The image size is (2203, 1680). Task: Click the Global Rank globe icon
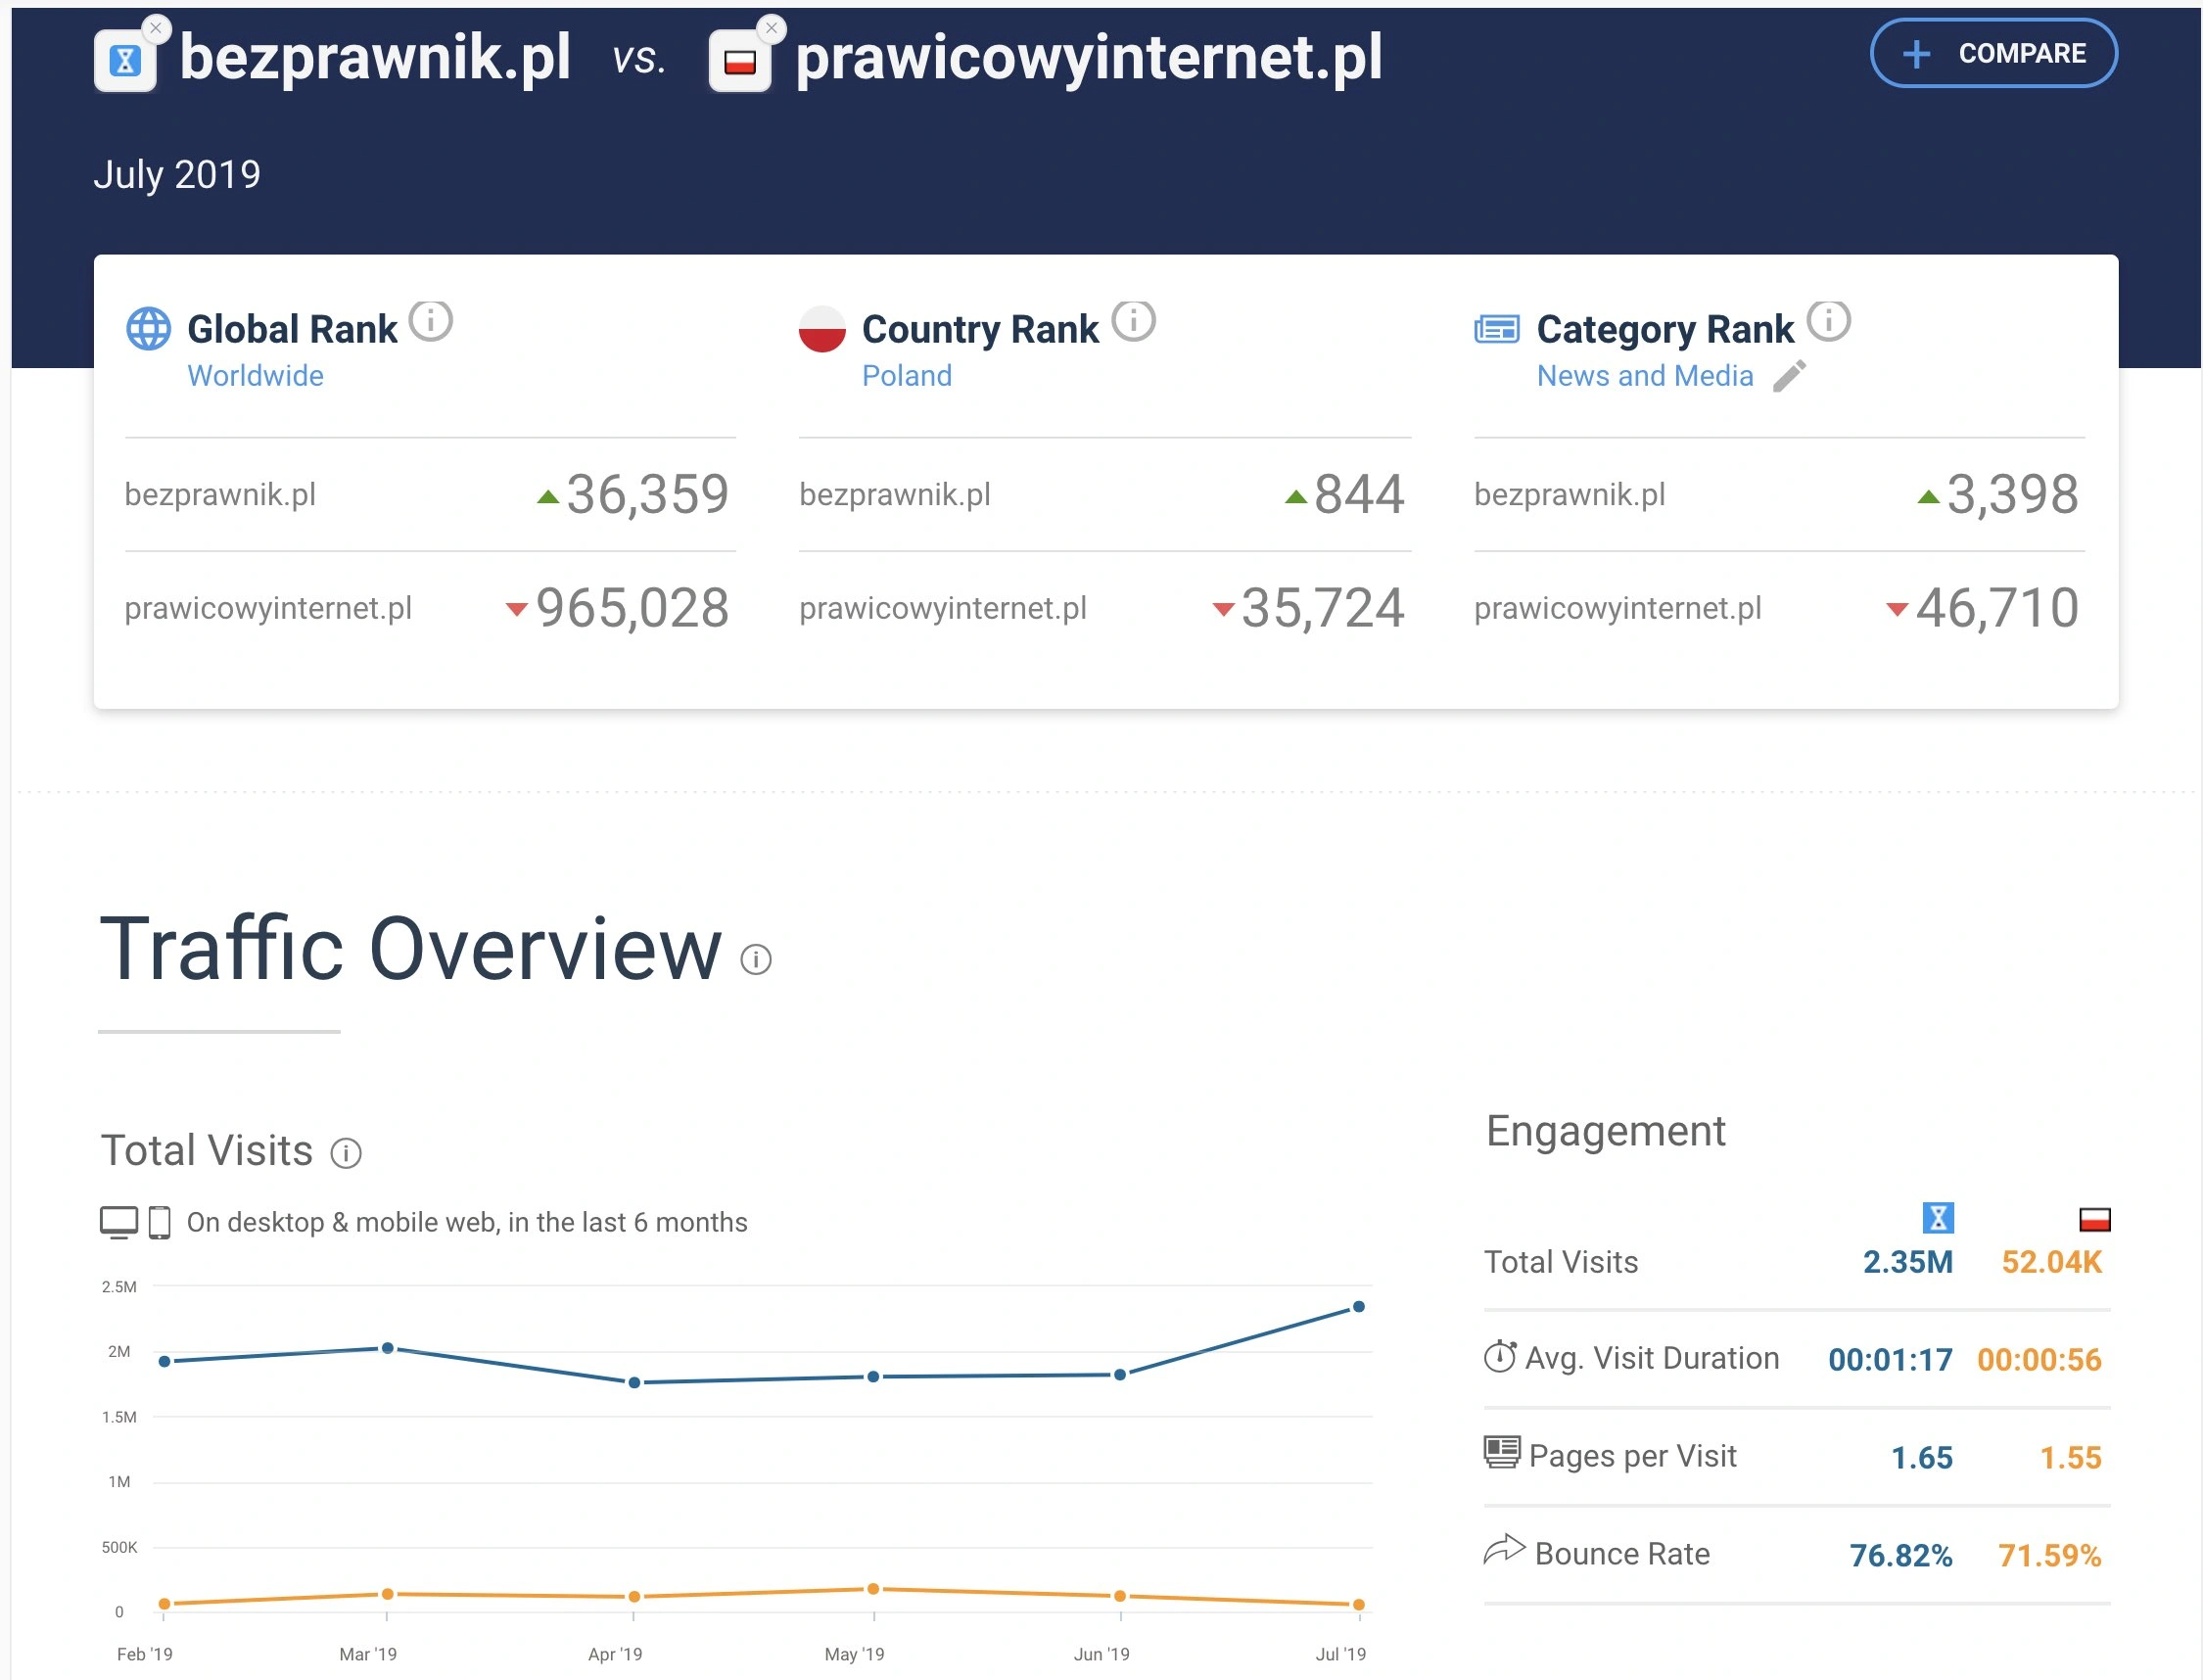(x=149, y=329)
